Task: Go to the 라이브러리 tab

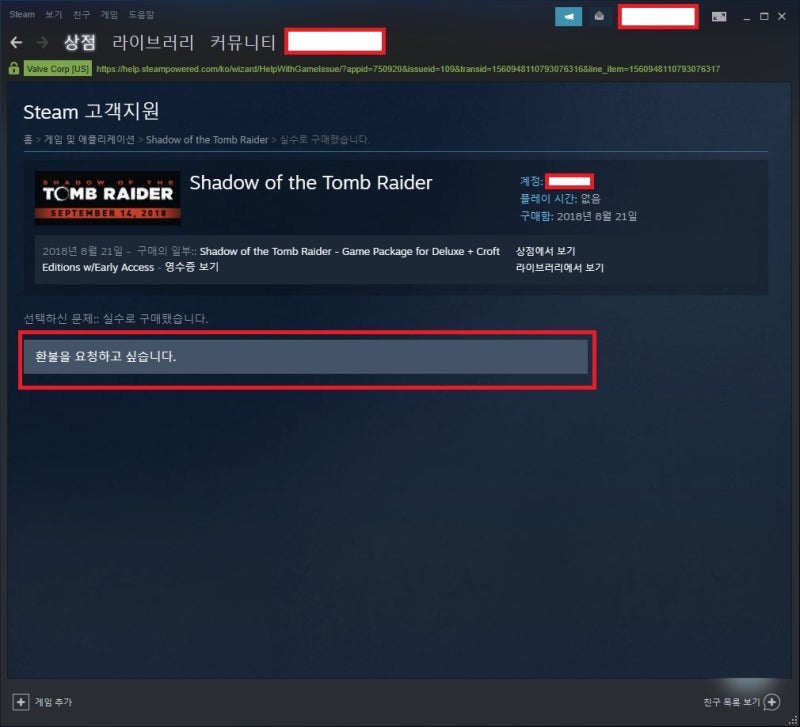Action: 153,42
